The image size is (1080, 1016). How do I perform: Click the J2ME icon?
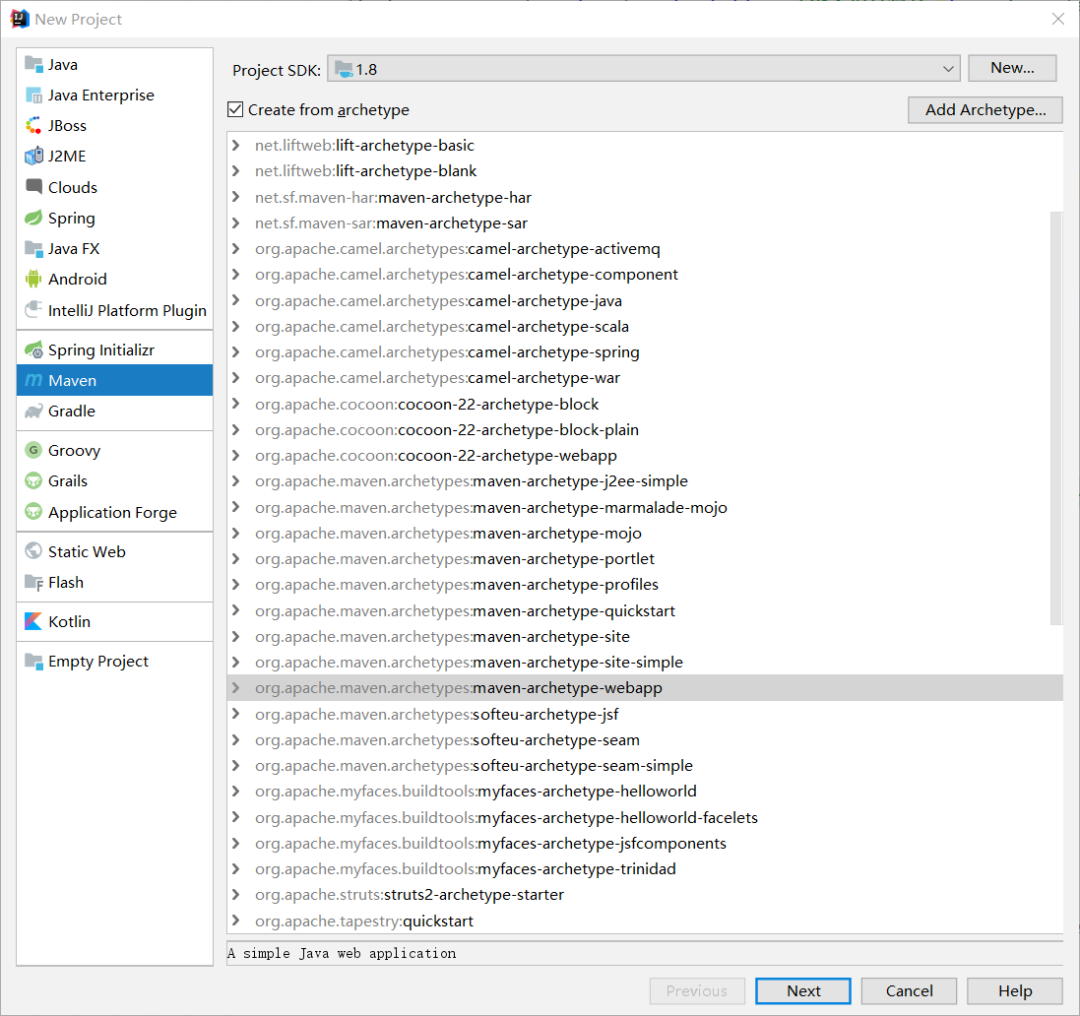coord(33,156)
